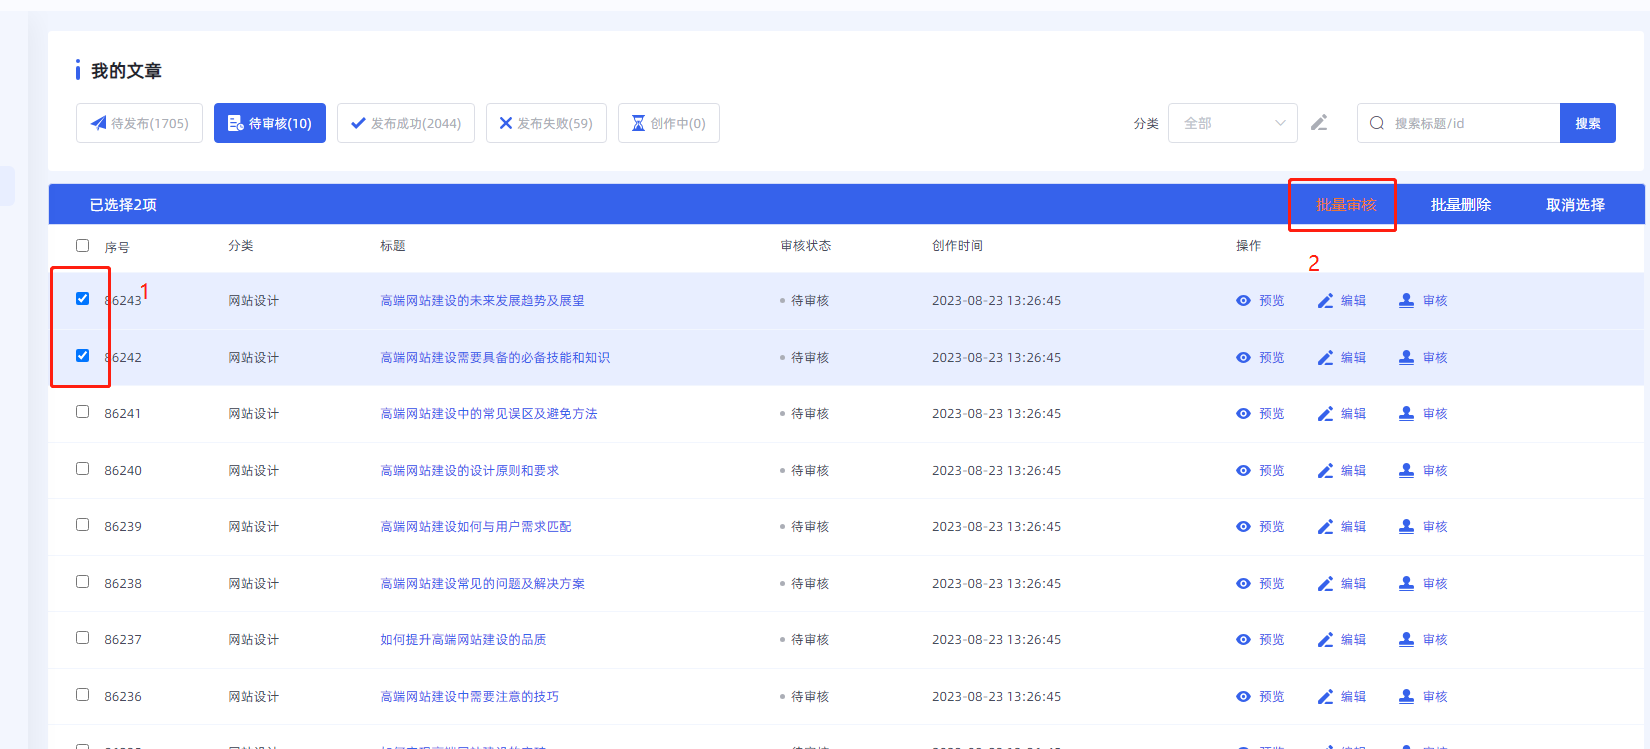Screen dimensions: 1650x749
Task: Open article link 高端网站建设常见的问题及解决方案
Action: (483, 584)
